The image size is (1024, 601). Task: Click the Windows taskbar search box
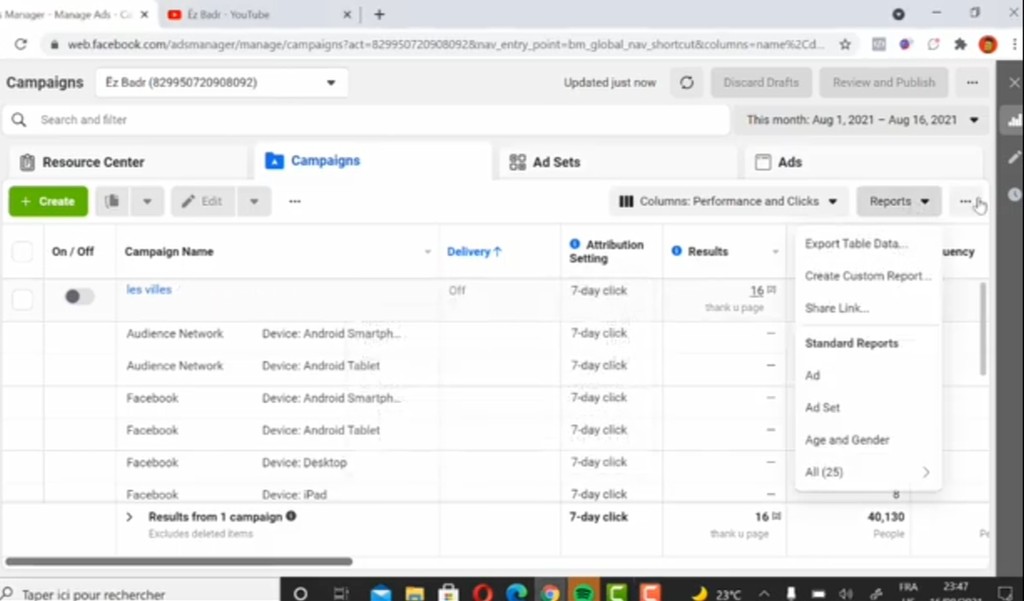140,593
